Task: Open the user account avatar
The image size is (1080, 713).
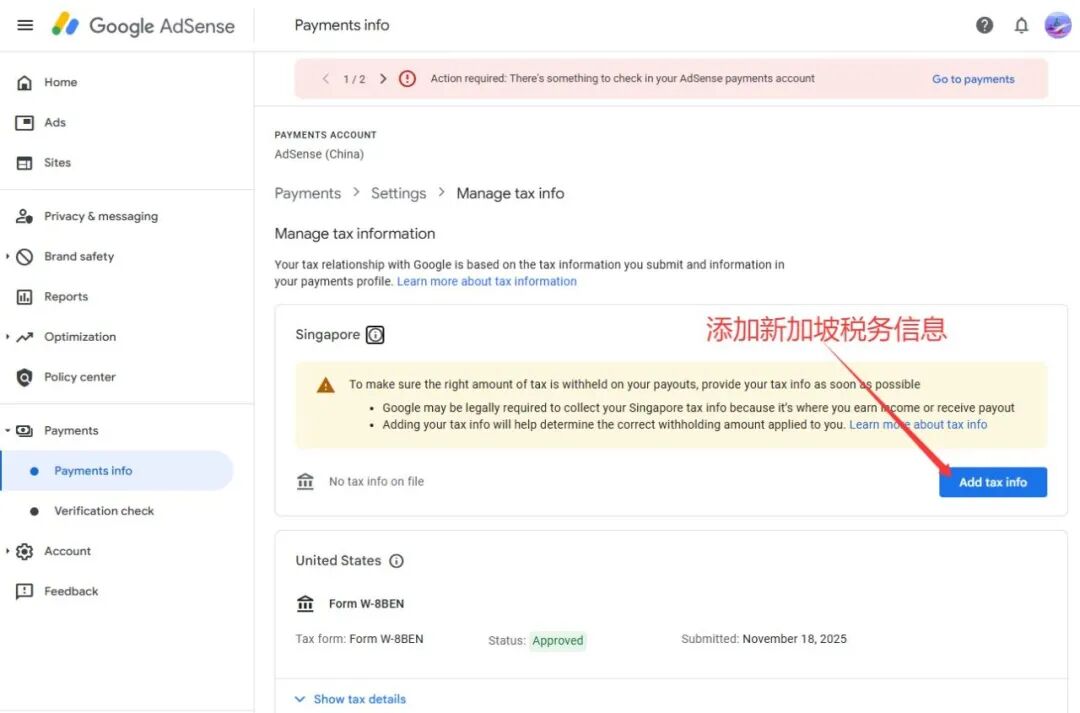Action: [x=1057, y=25]
